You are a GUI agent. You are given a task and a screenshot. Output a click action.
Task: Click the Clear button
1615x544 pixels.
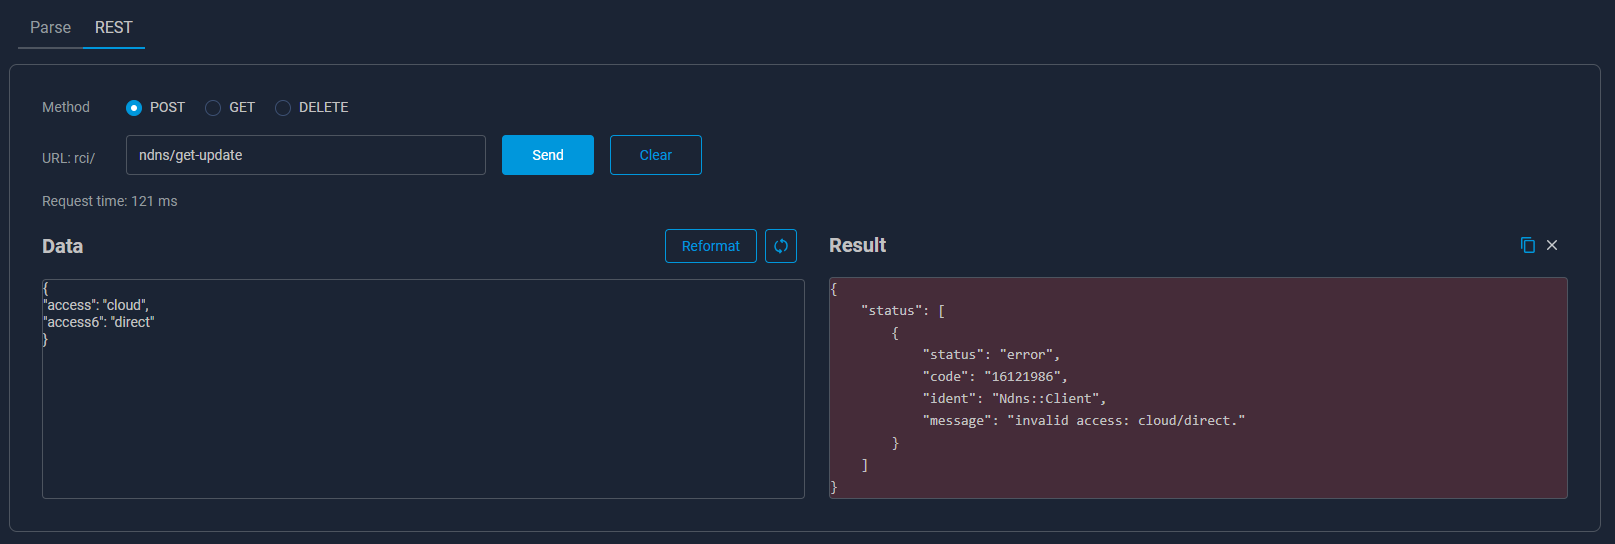pos(656,155)
